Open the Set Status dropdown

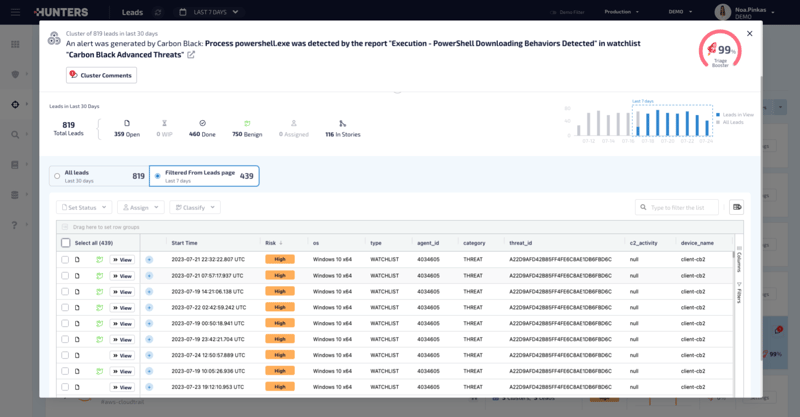tap(84, 207)
